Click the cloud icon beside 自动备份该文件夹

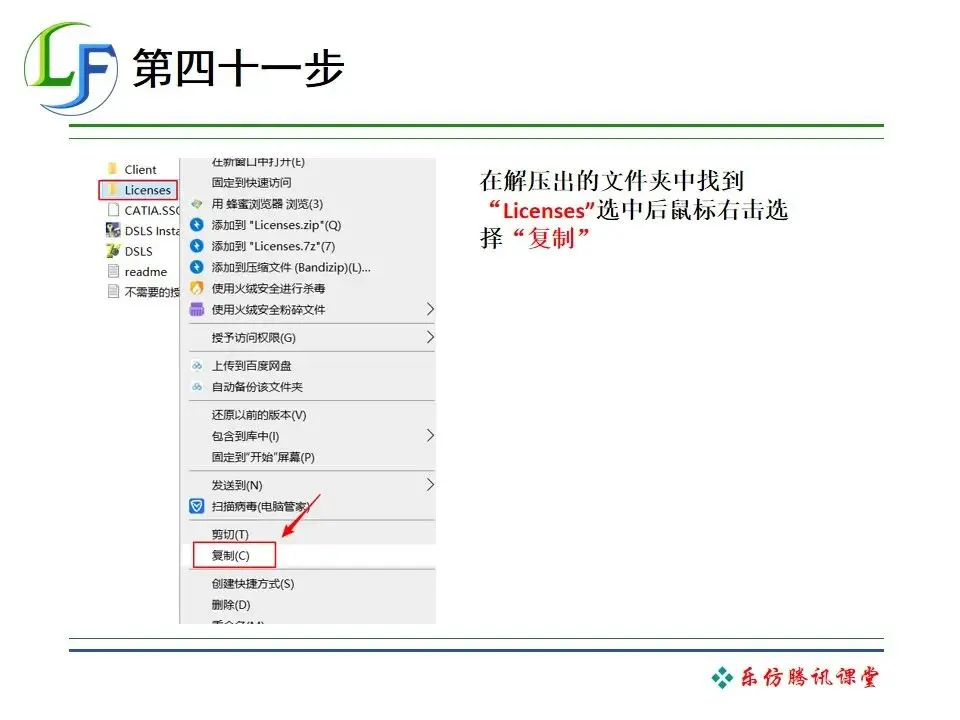pos(197,386)
